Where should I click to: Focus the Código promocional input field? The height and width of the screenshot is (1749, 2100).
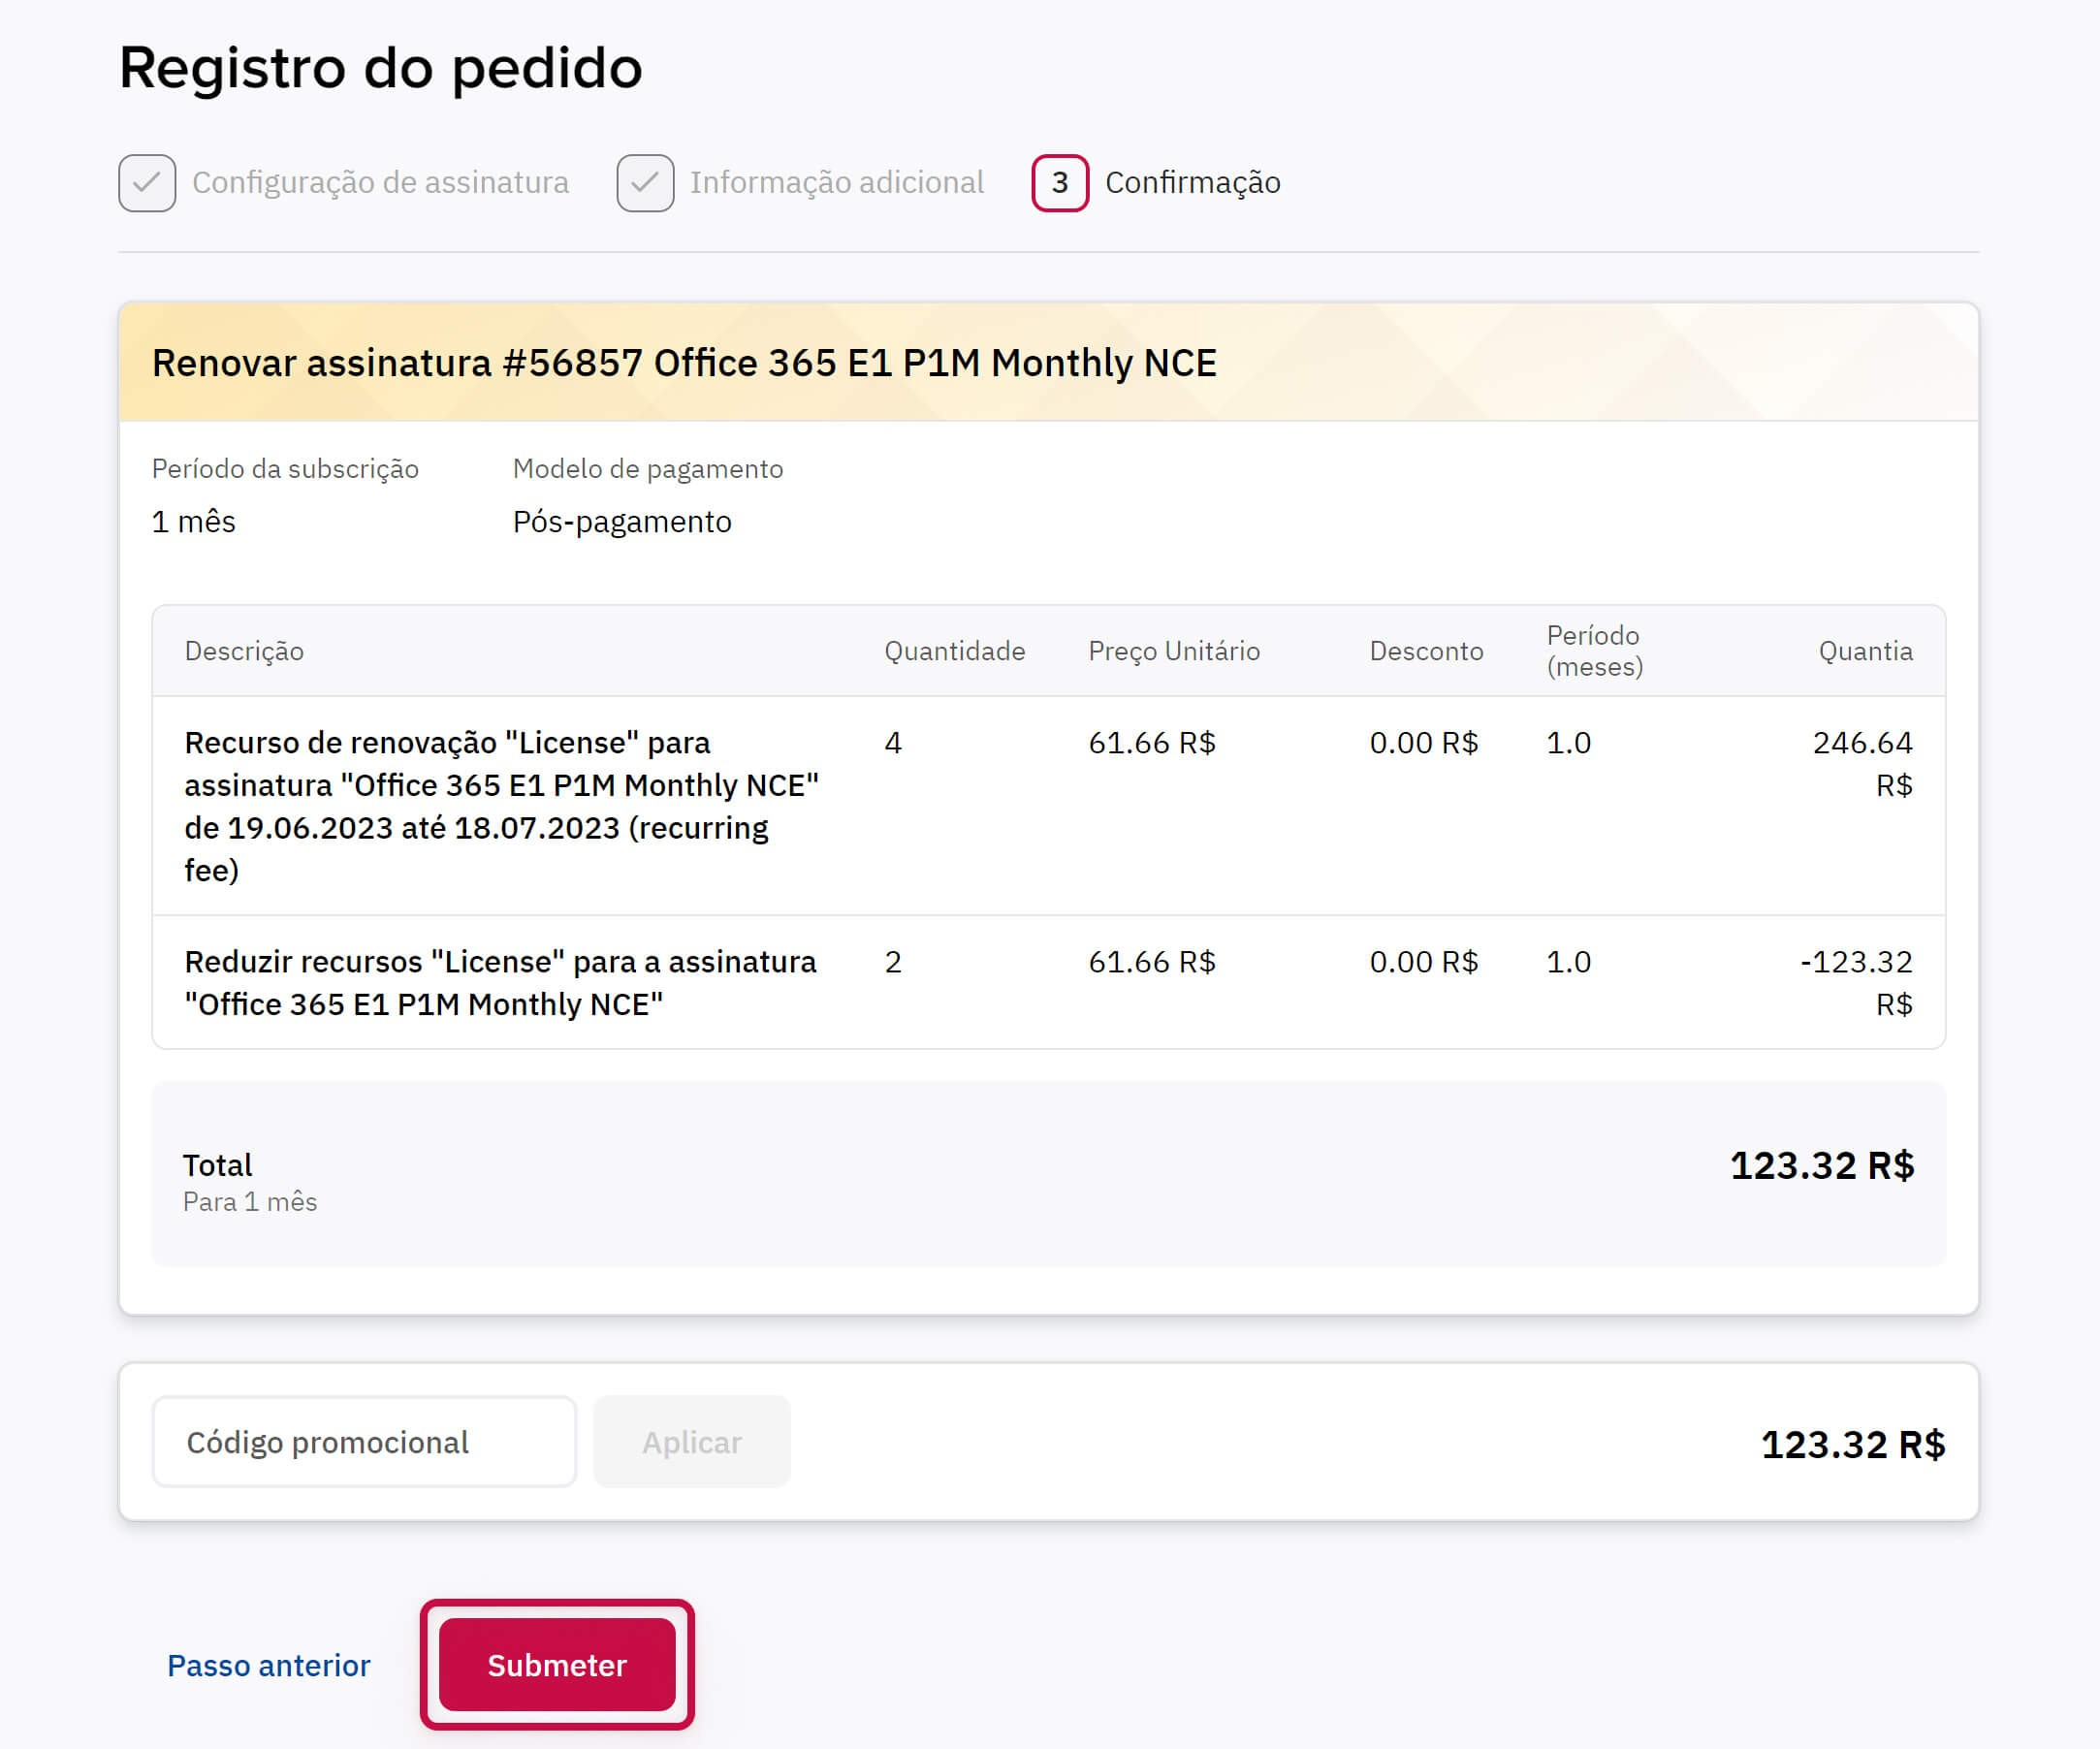point(364,1442)
